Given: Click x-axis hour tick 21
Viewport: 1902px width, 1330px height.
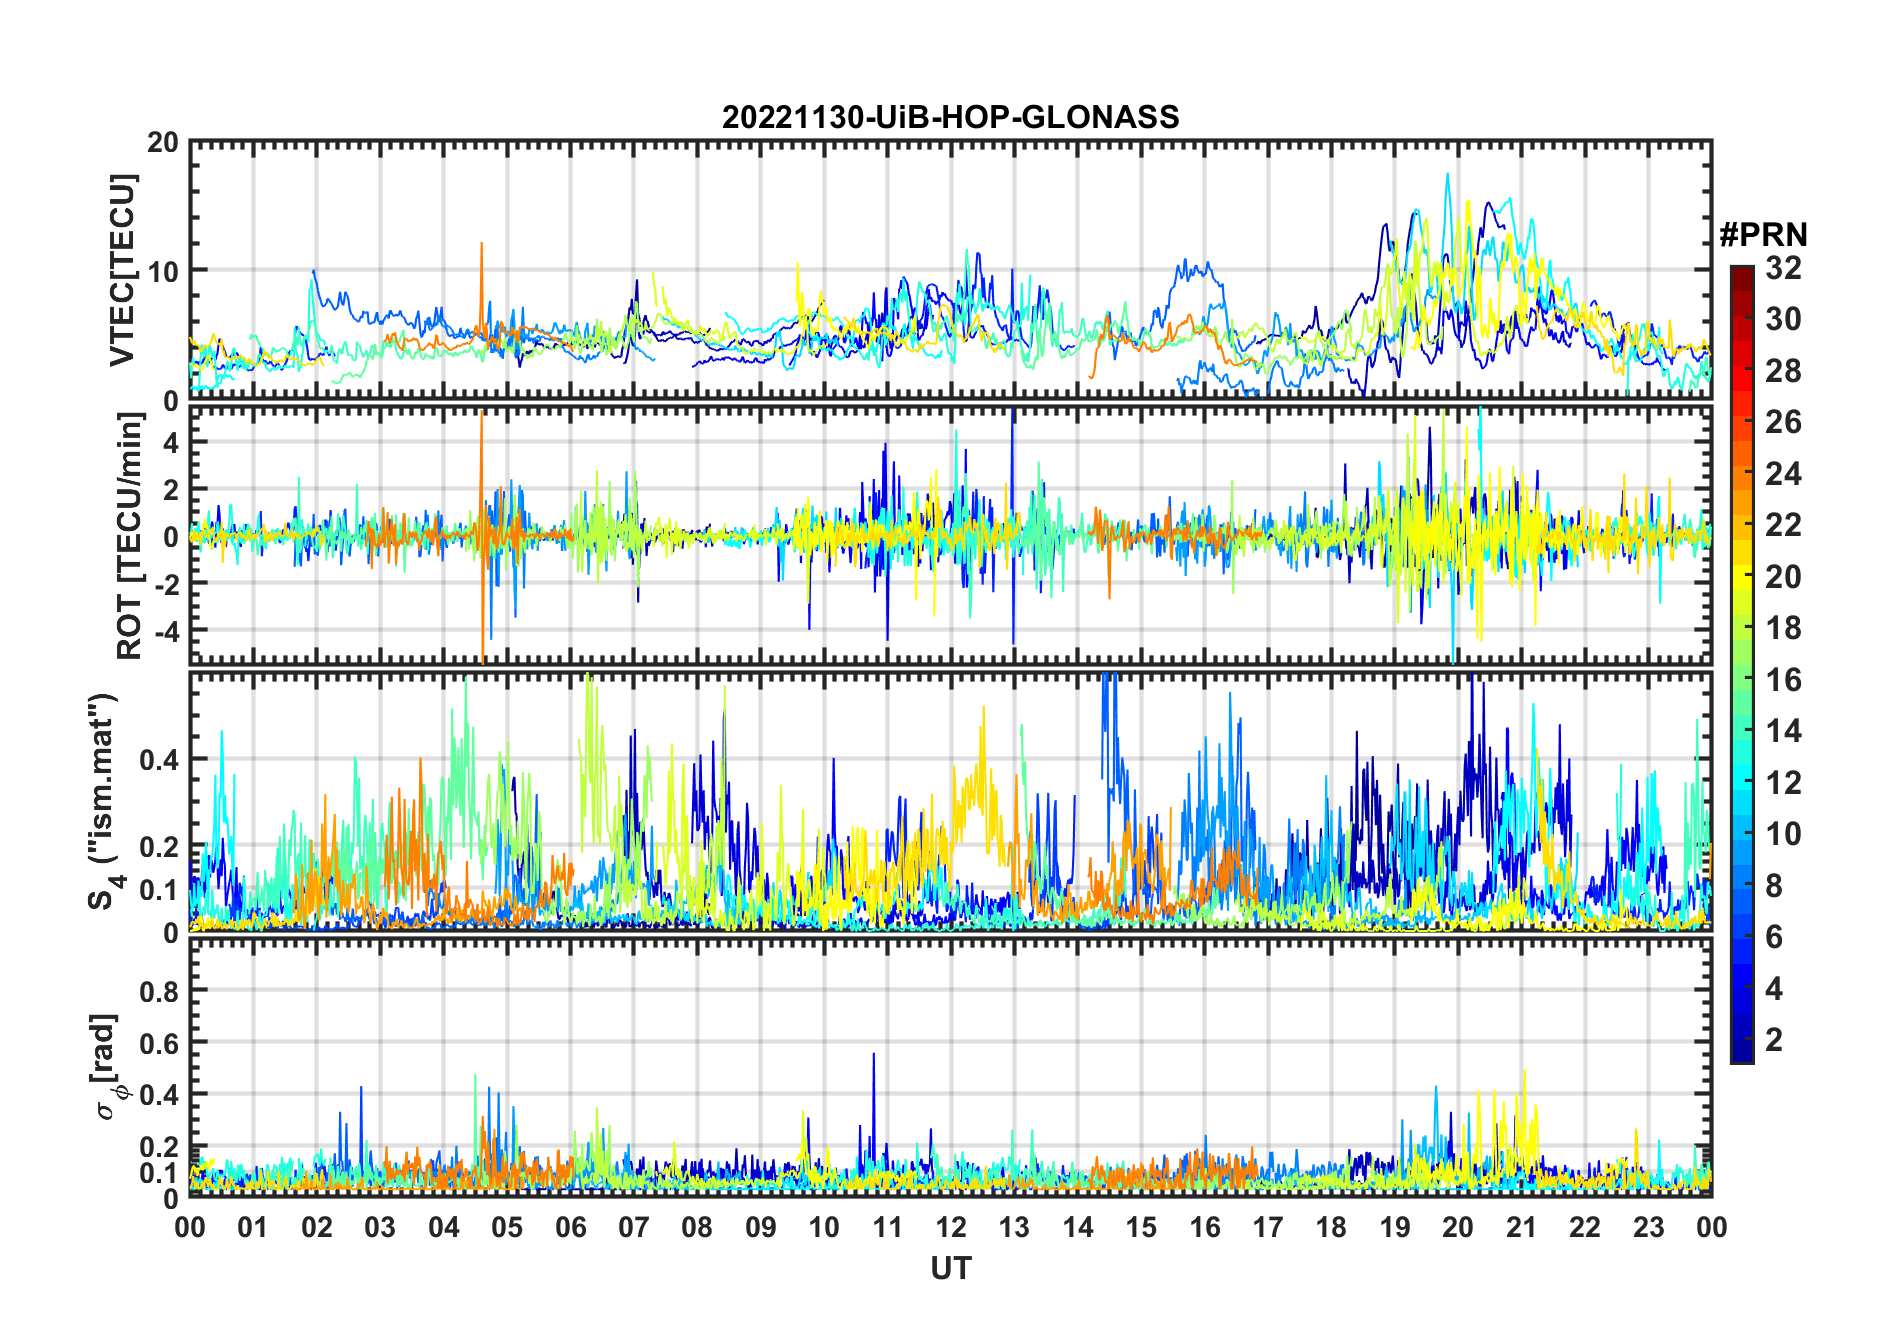Looking at the screenshot, I should (x=1522, y=1227).
